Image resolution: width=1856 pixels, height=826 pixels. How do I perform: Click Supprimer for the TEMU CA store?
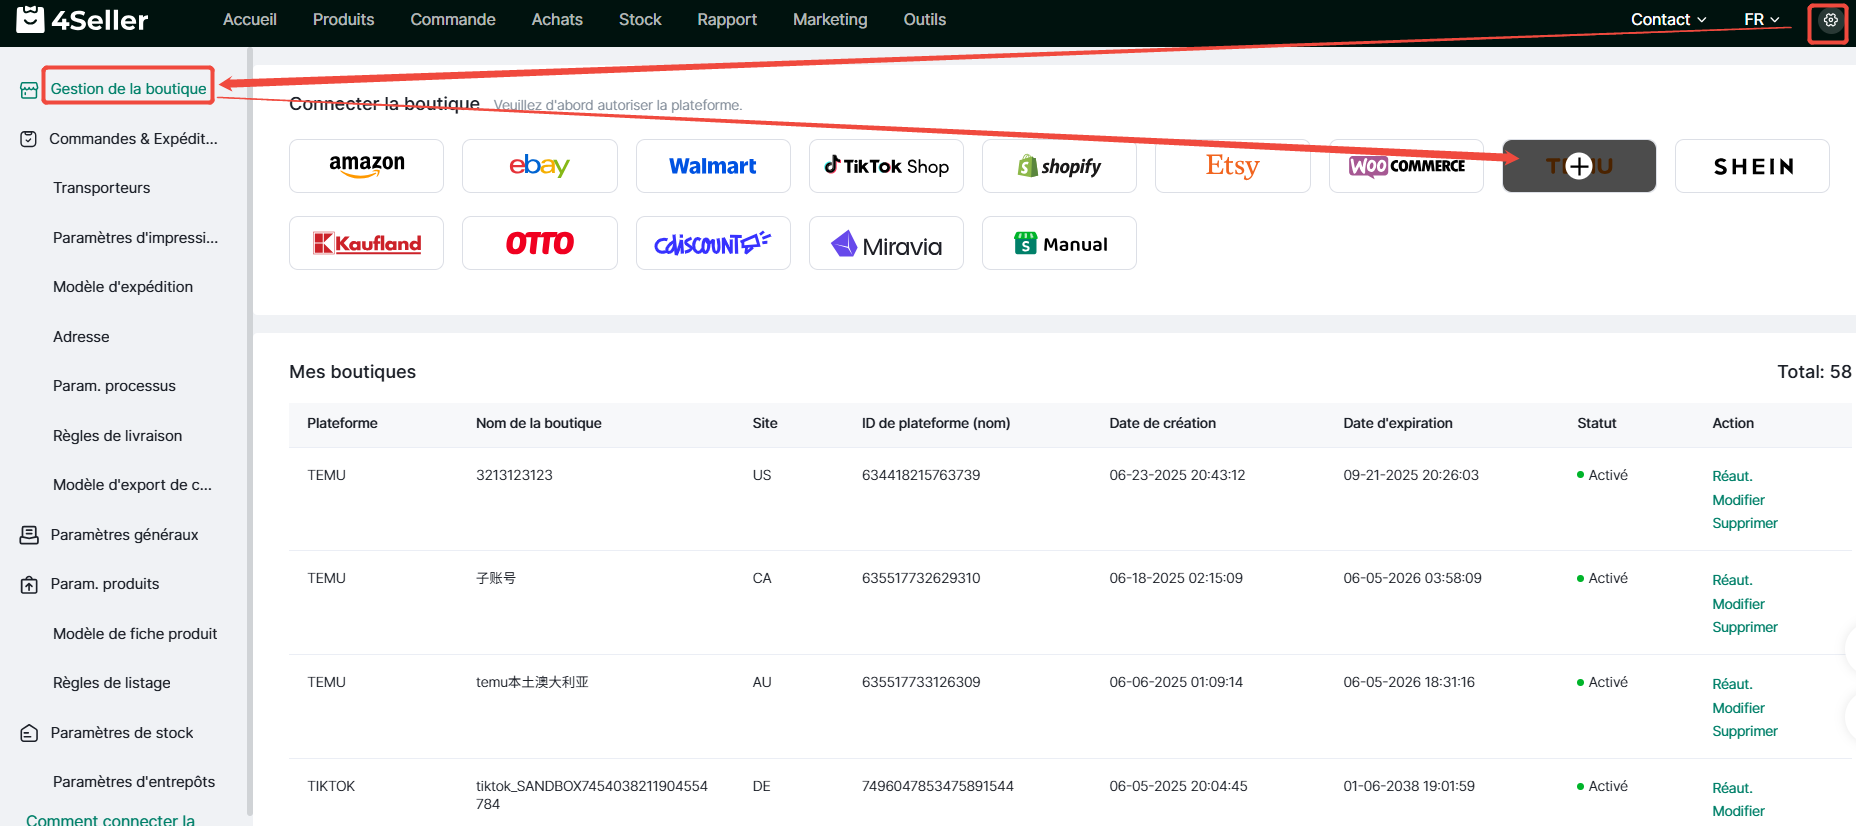click(x=1745, y=627)
